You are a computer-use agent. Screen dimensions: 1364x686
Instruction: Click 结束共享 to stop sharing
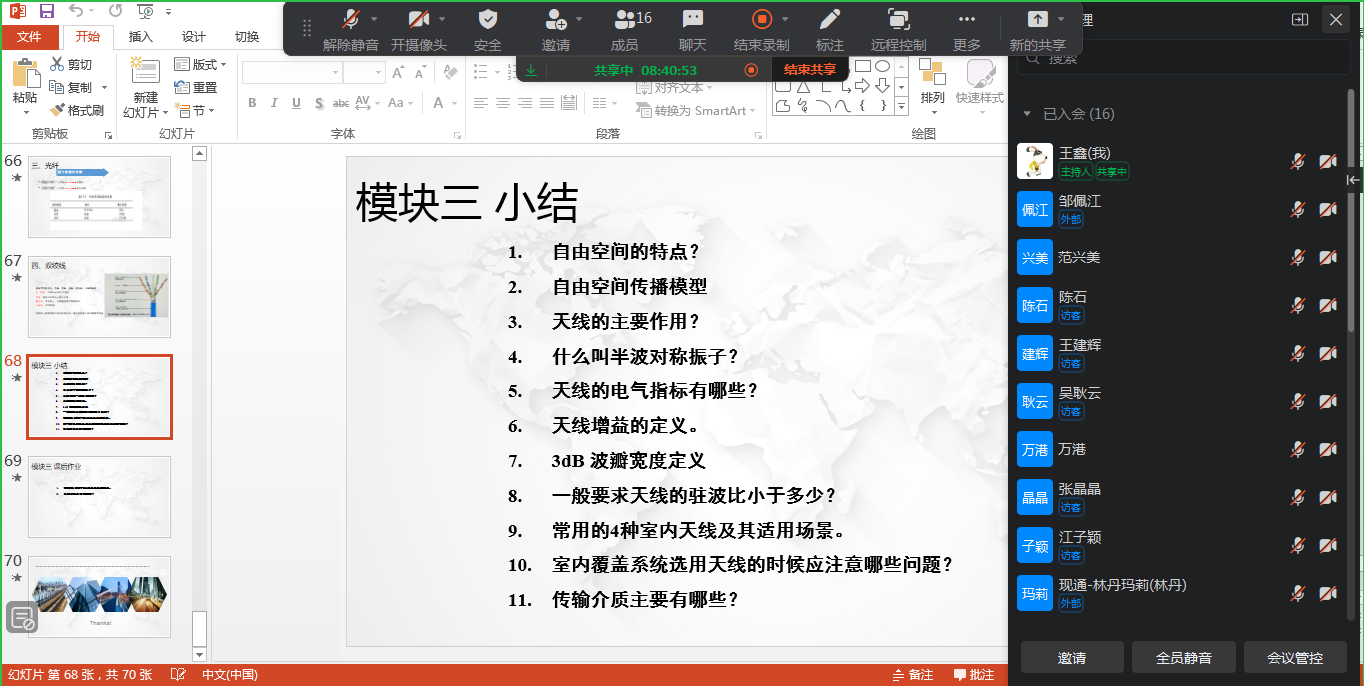point(810,70)
